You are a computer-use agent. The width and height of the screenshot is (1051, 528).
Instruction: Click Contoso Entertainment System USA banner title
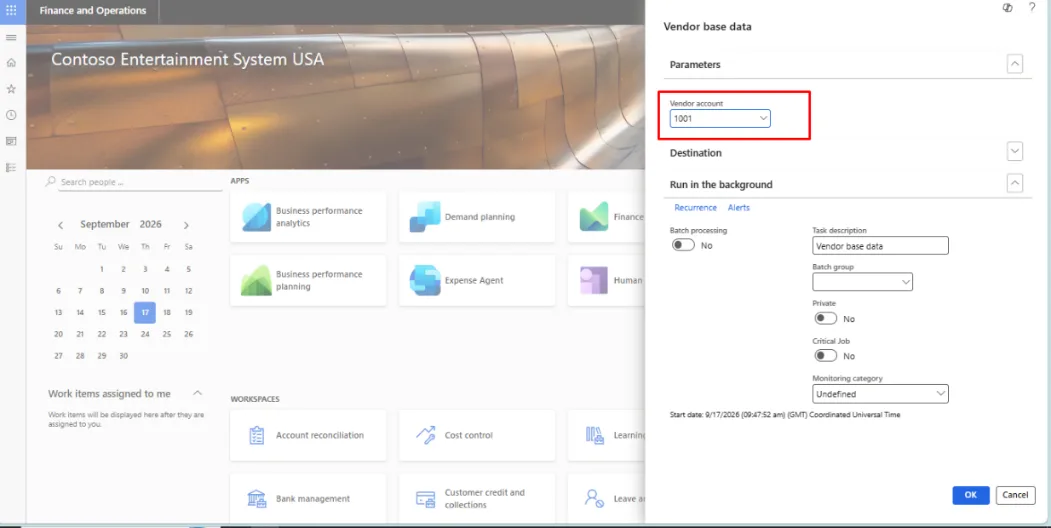(188, 59)
